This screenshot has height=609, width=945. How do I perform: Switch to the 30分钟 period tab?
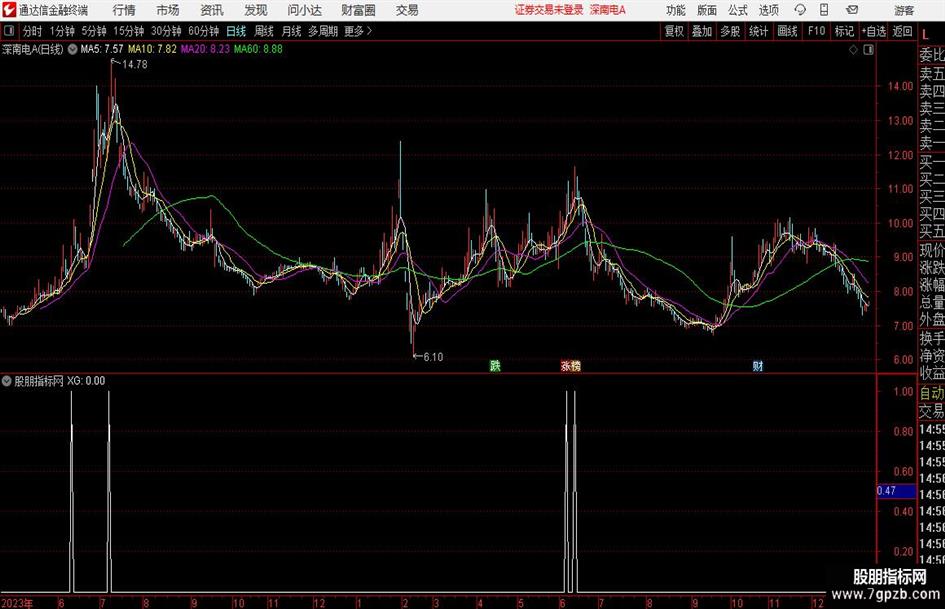[166, 31]
